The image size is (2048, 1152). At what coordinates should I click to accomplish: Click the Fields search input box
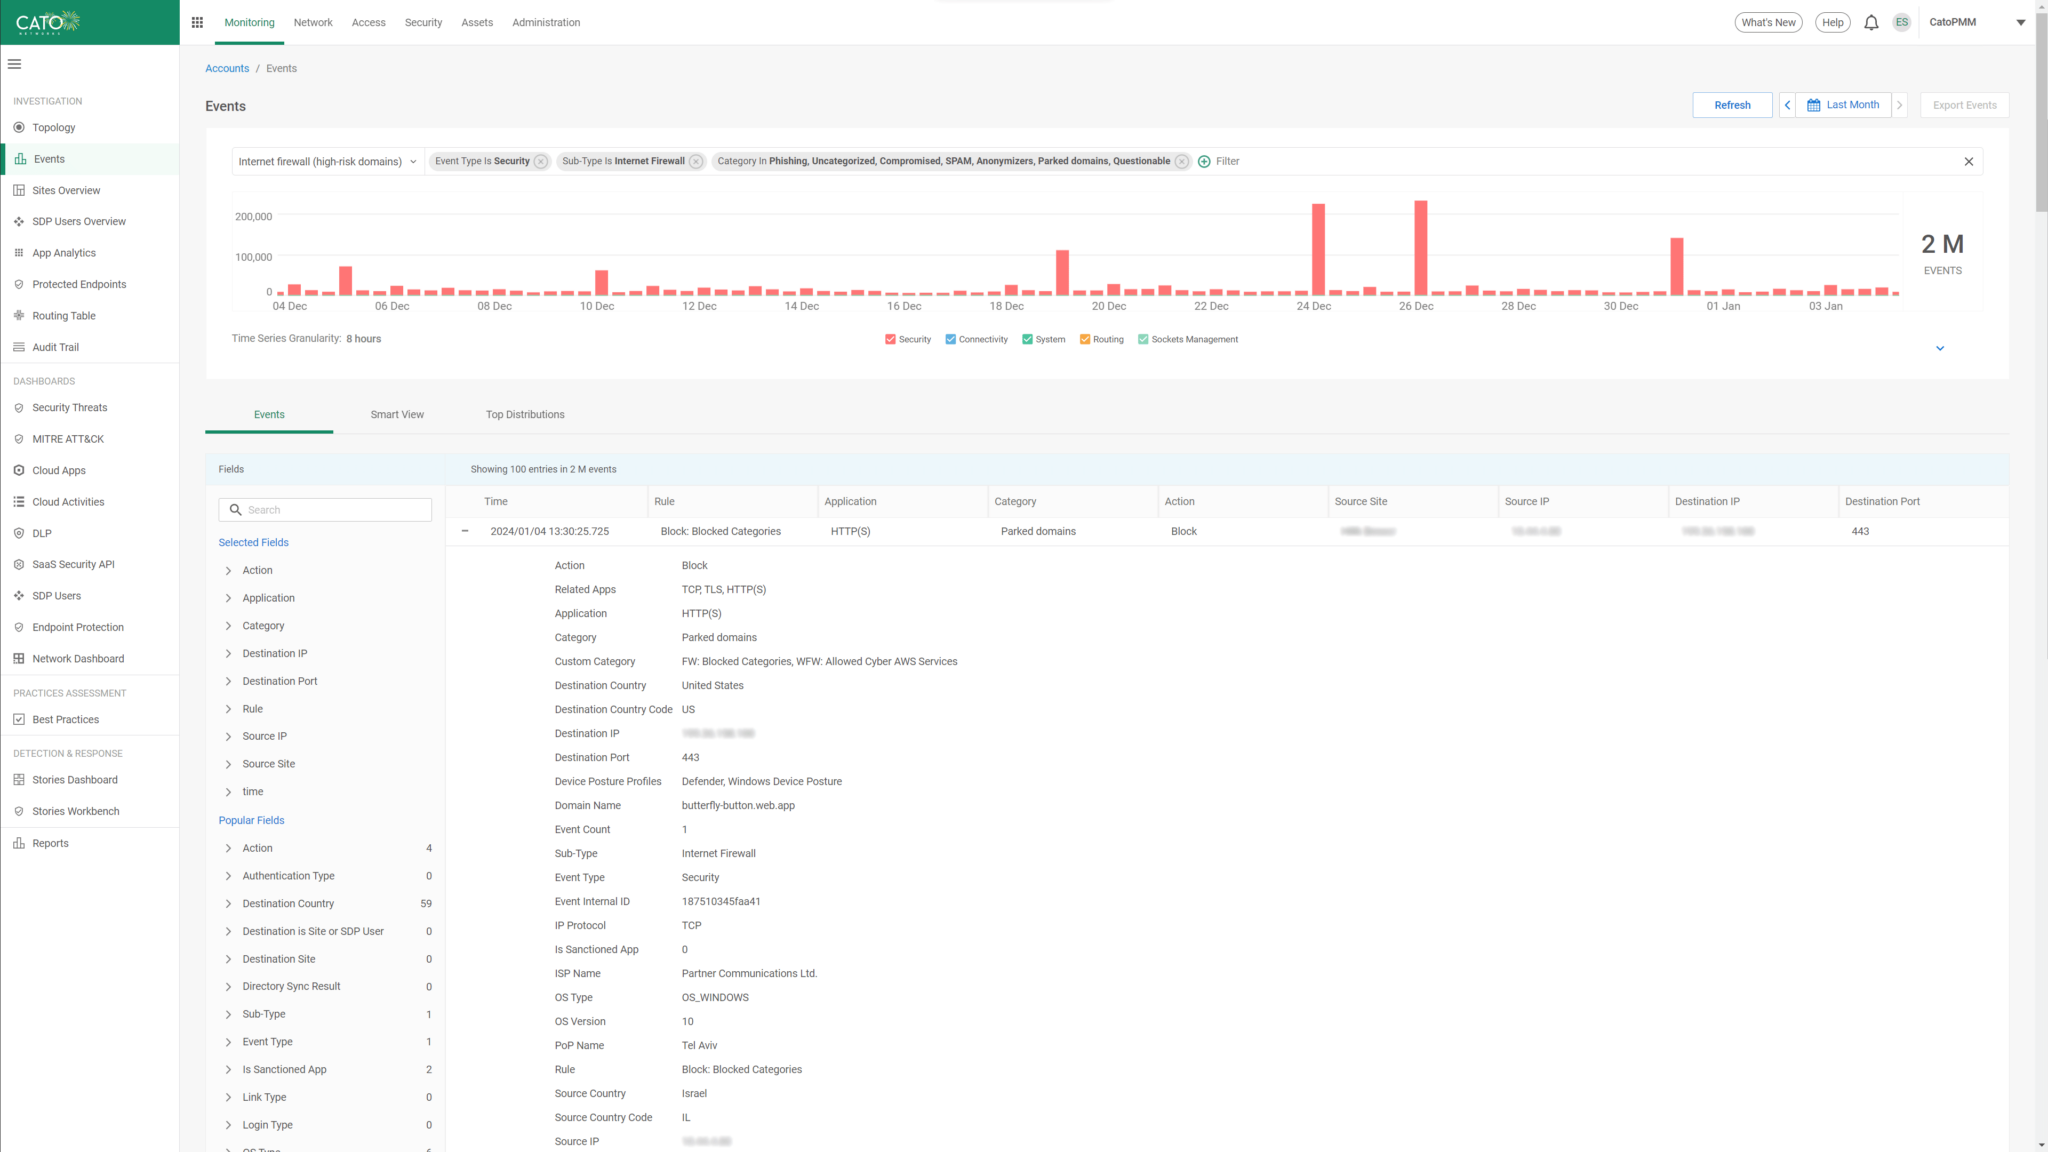(x=324, y=509)
